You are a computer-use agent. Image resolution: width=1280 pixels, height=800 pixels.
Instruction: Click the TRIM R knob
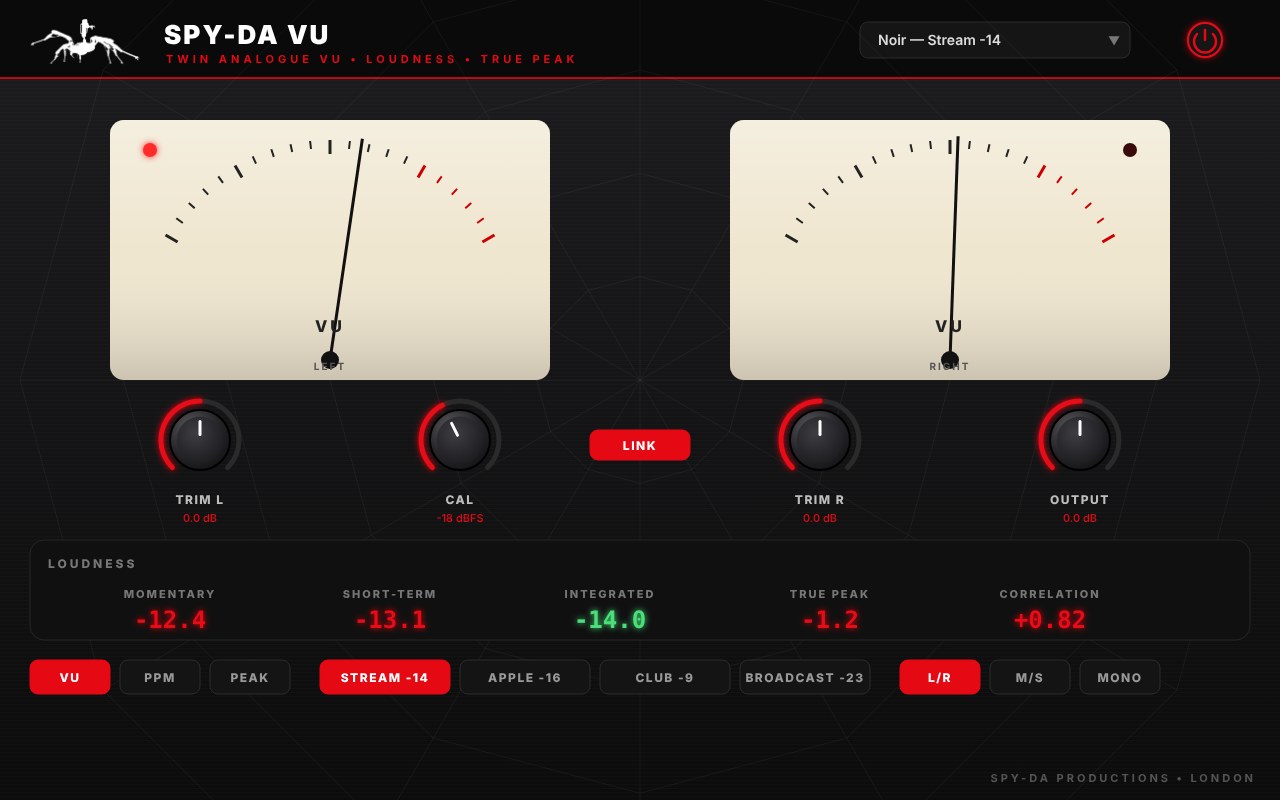point(820,440)
